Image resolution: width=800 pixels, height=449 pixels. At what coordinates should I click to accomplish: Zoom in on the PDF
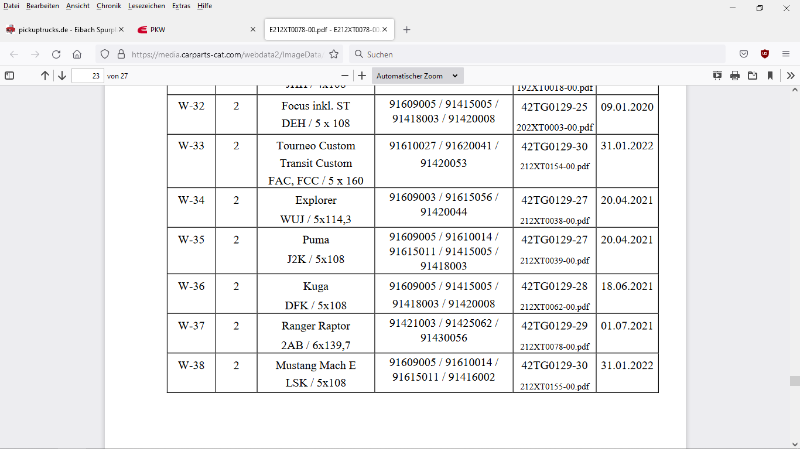point(362,76)
